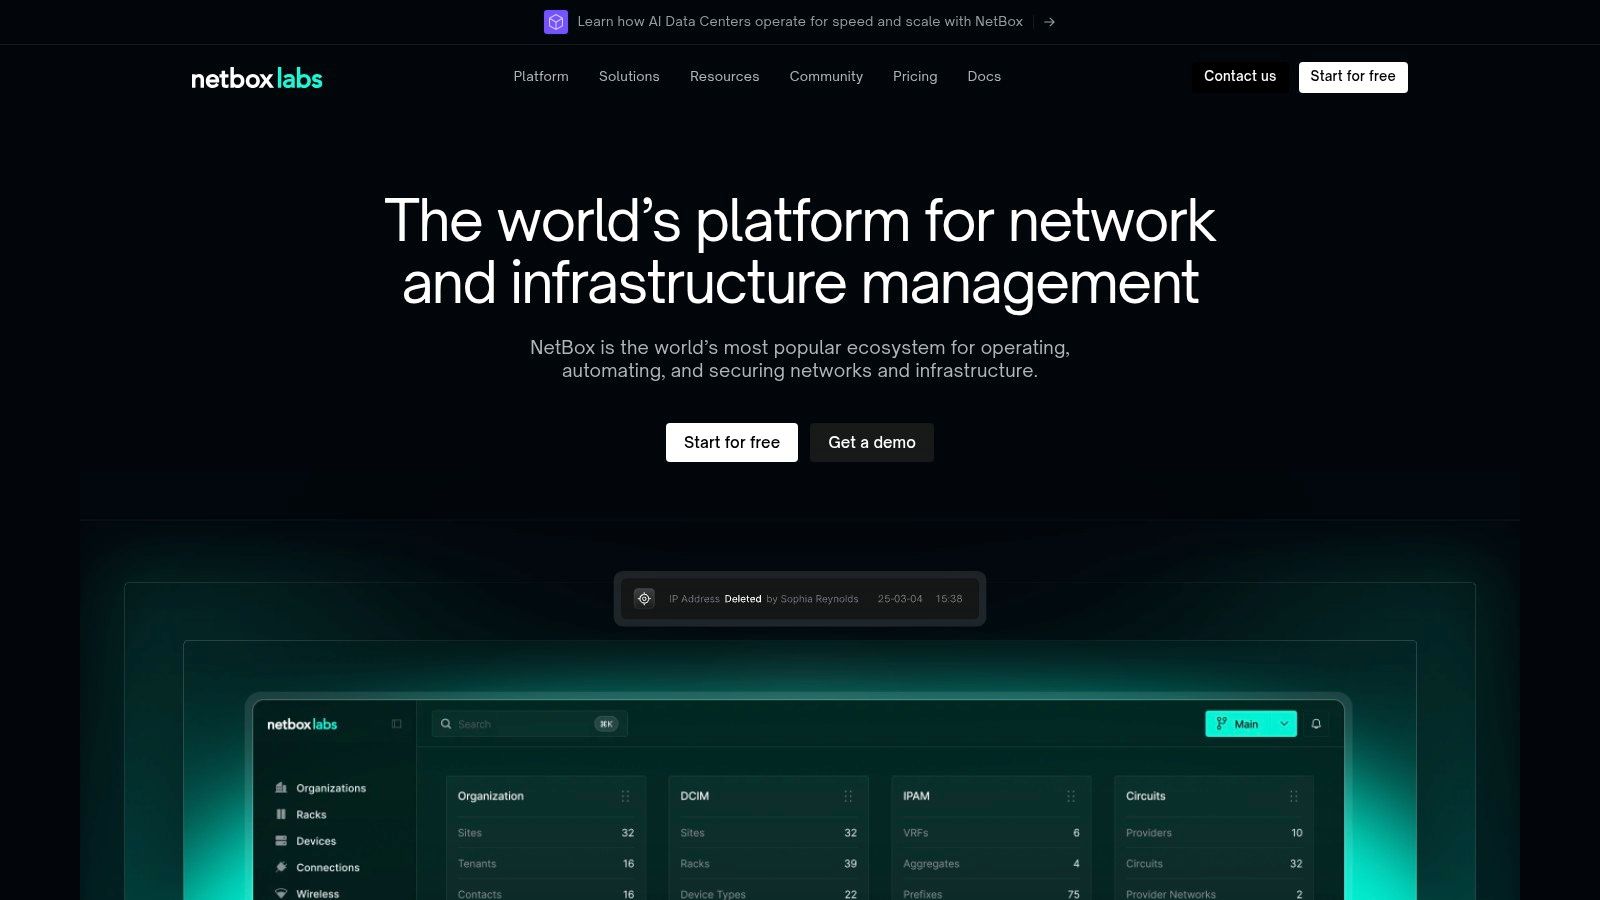The image size is (1600, 900).
Task: Click the netbox labs logo in the navbar
Action: (x=256, y=76)
